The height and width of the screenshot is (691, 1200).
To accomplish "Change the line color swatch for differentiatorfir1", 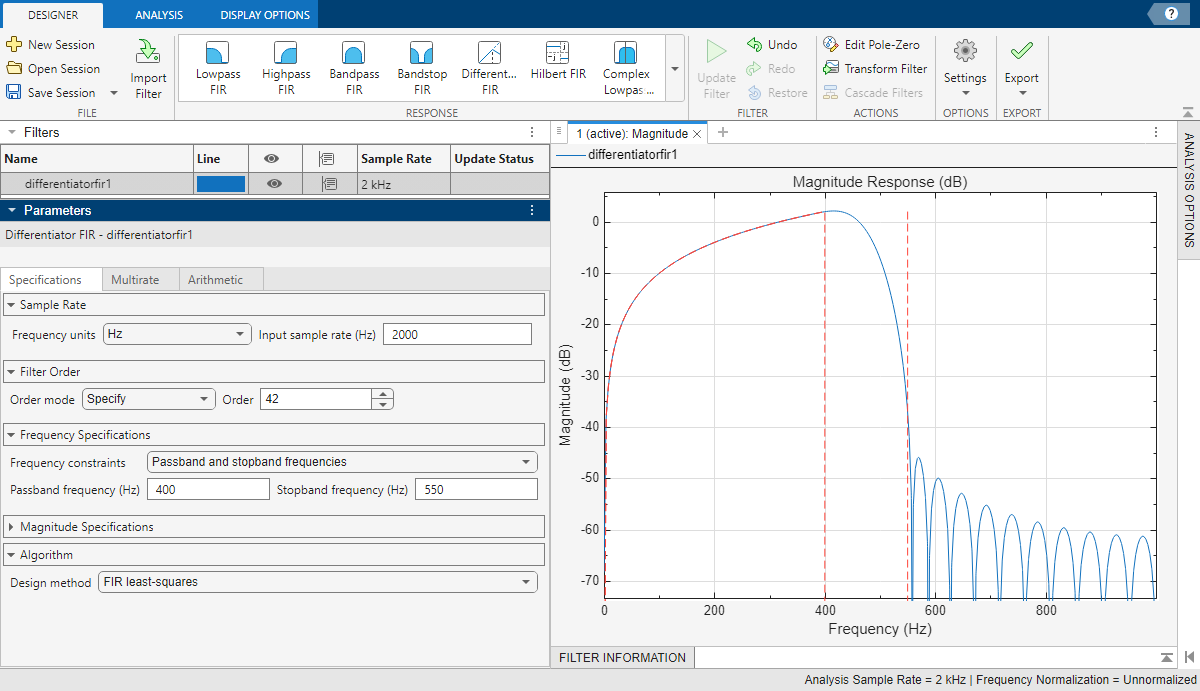I will (219, 183).
